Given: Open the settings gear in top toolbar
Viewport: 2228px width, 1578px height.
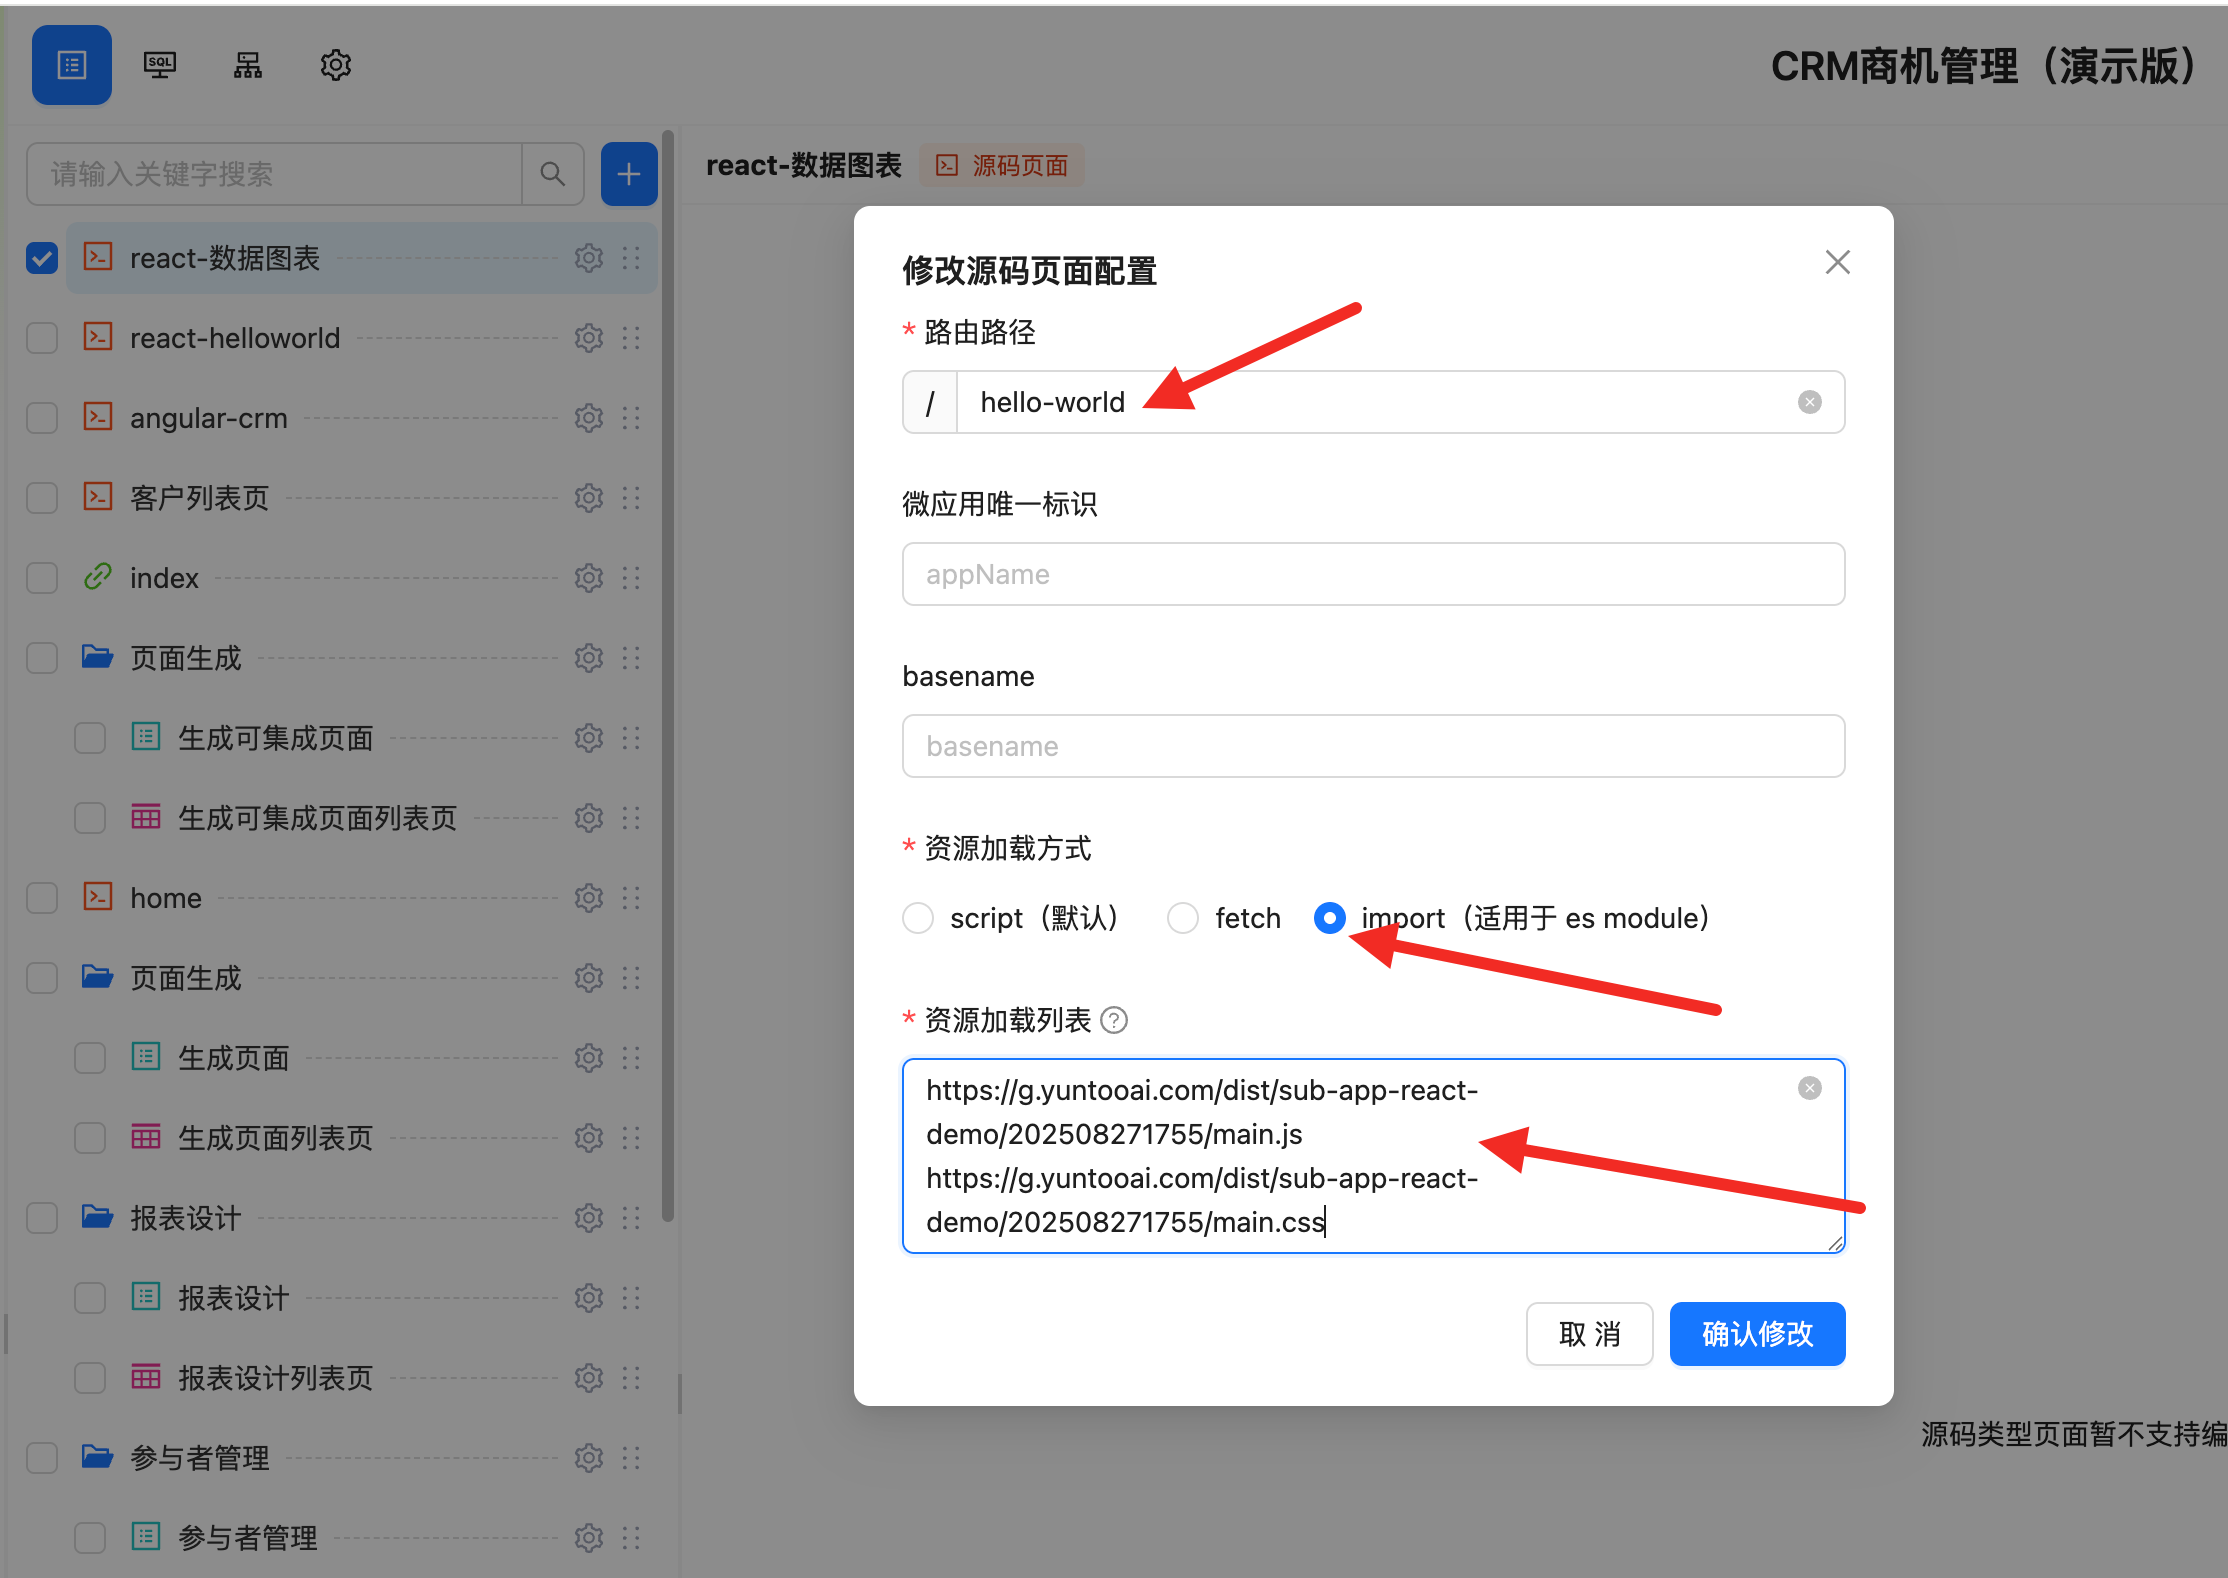Looking at the screenshot, I should 335,64.
